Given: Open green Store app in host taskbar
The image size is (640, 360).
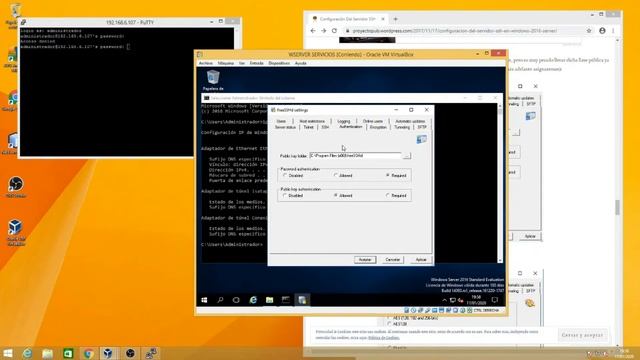Looking at the screenshot, I should click(x=68, y=353).
